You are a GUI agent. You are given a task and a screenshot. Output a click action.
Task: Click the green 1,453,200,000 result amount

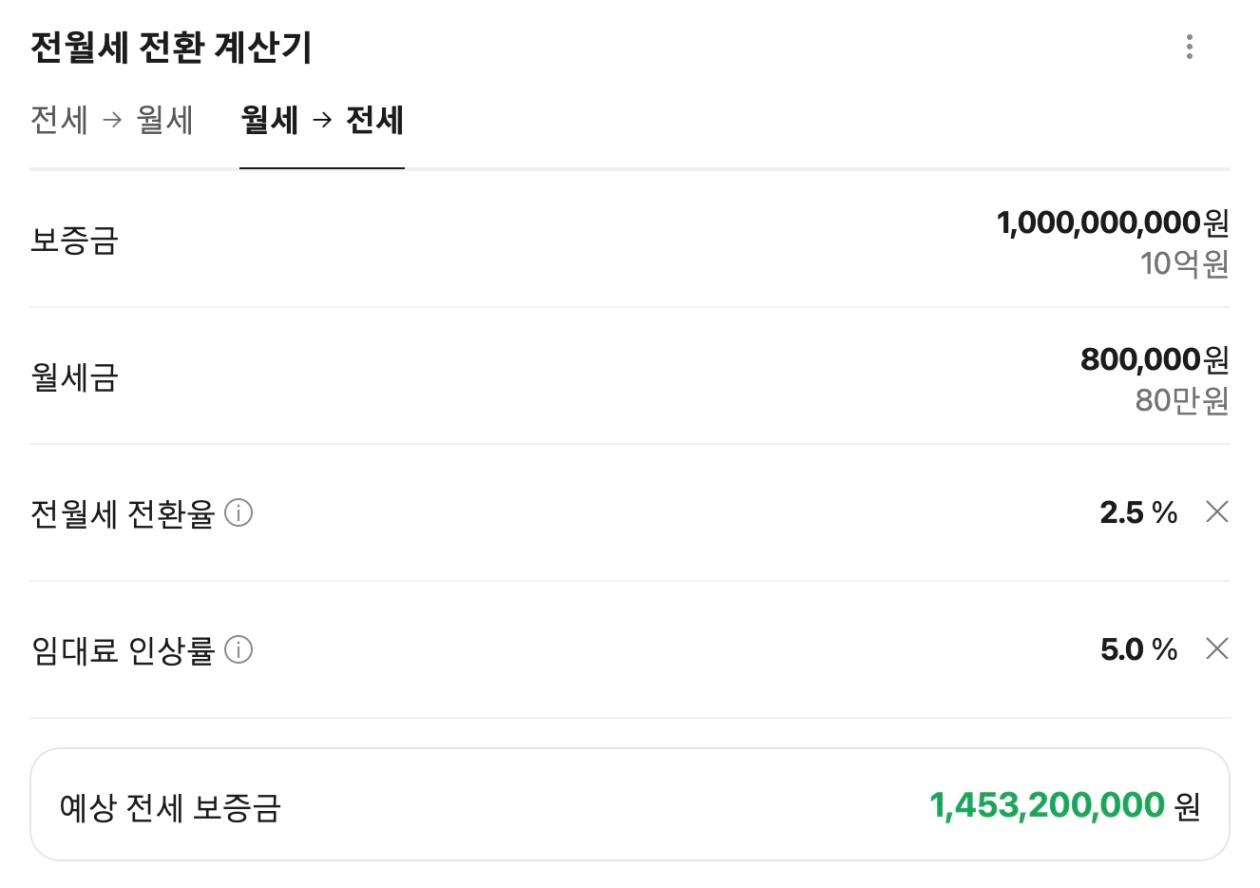click(1047, 805)
